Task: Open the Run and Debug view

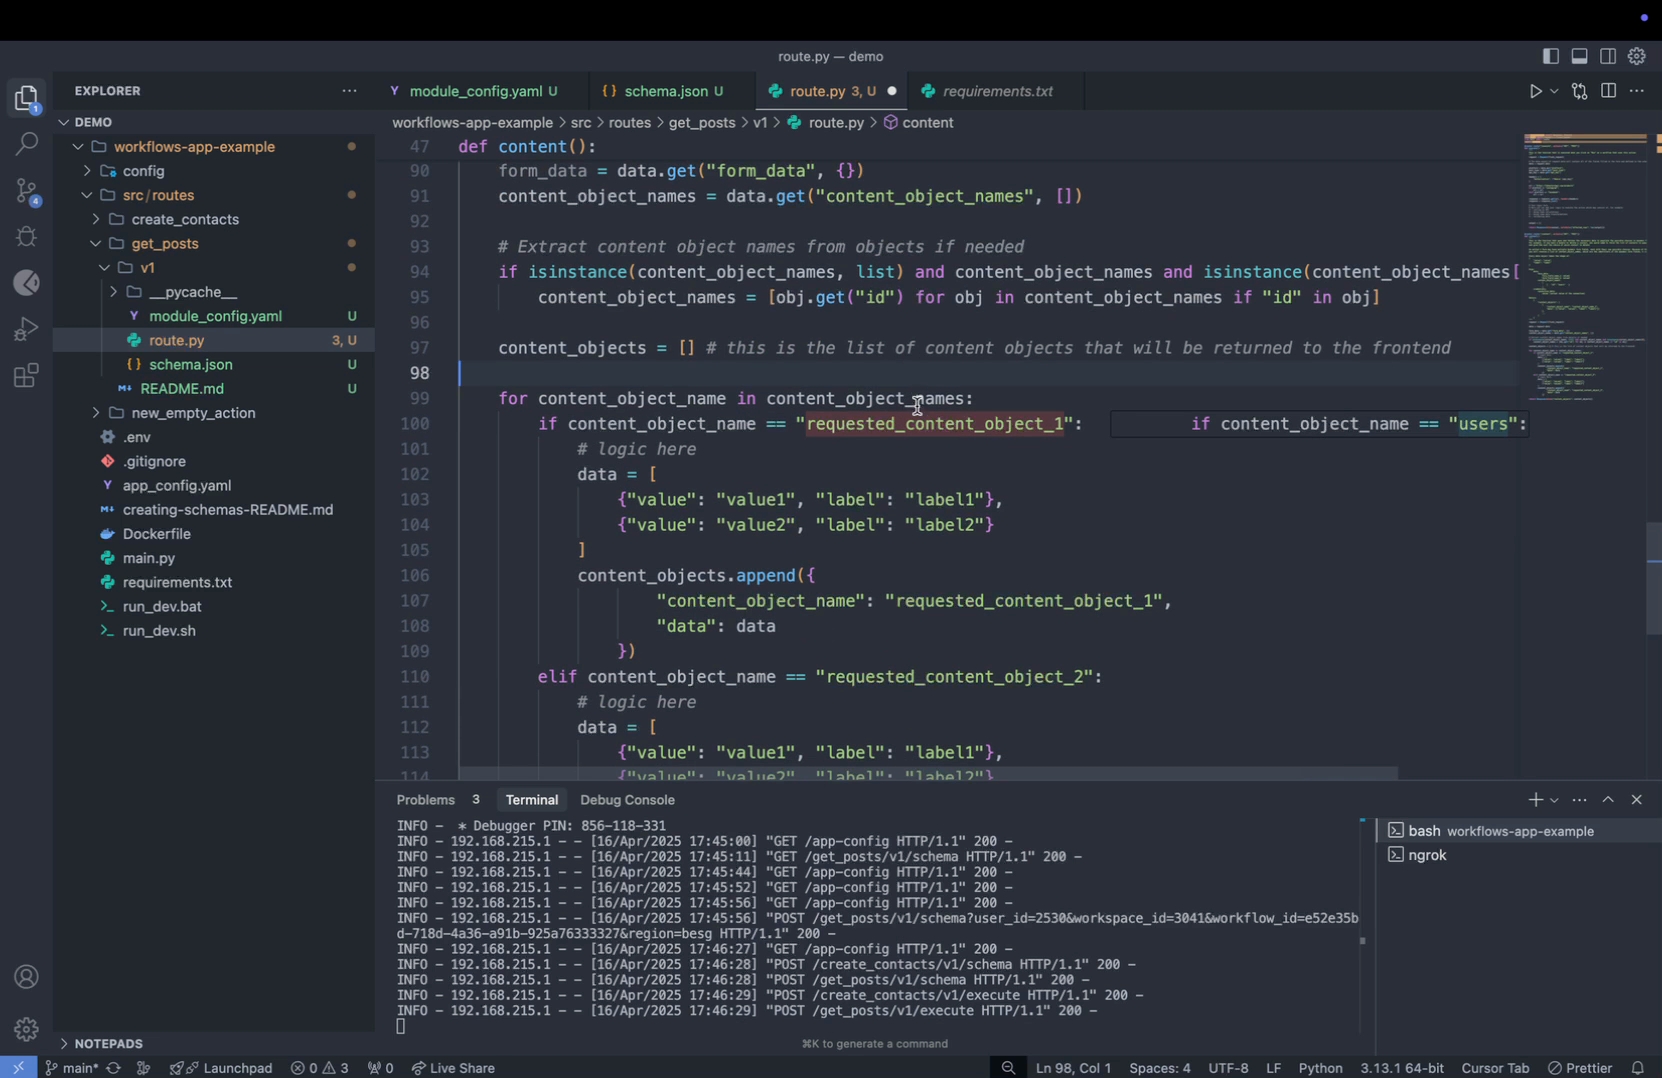Action: coord(27,329)
